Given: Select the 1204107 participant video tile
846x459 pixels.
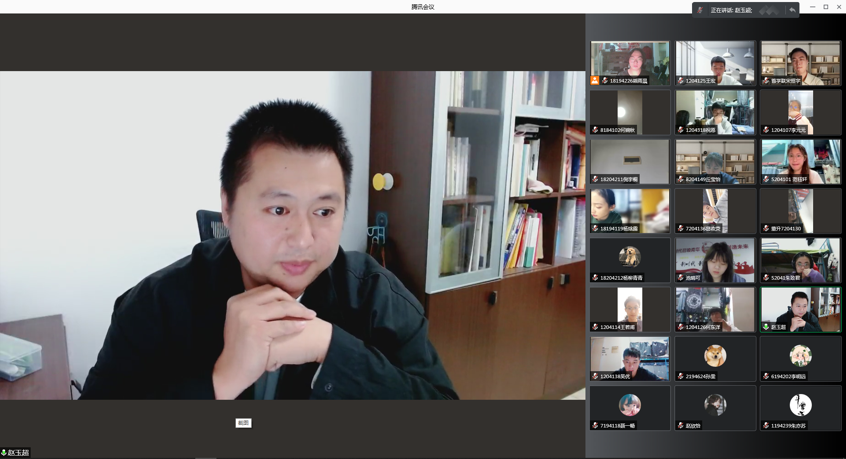Looking at the screenshot, I should [800, 111].
